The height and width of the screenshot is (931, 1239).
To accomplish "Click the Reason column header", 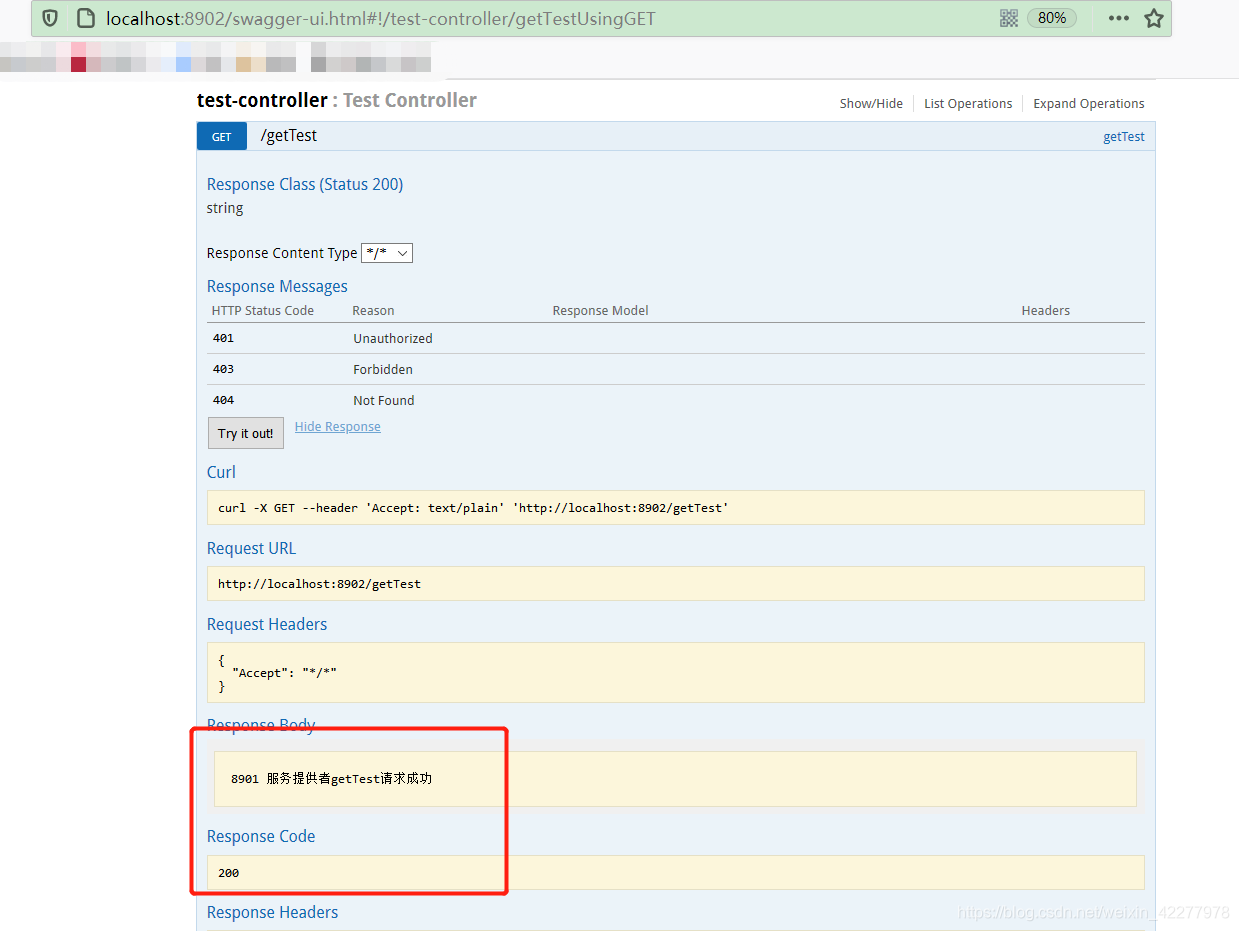I will pos(373,311).
